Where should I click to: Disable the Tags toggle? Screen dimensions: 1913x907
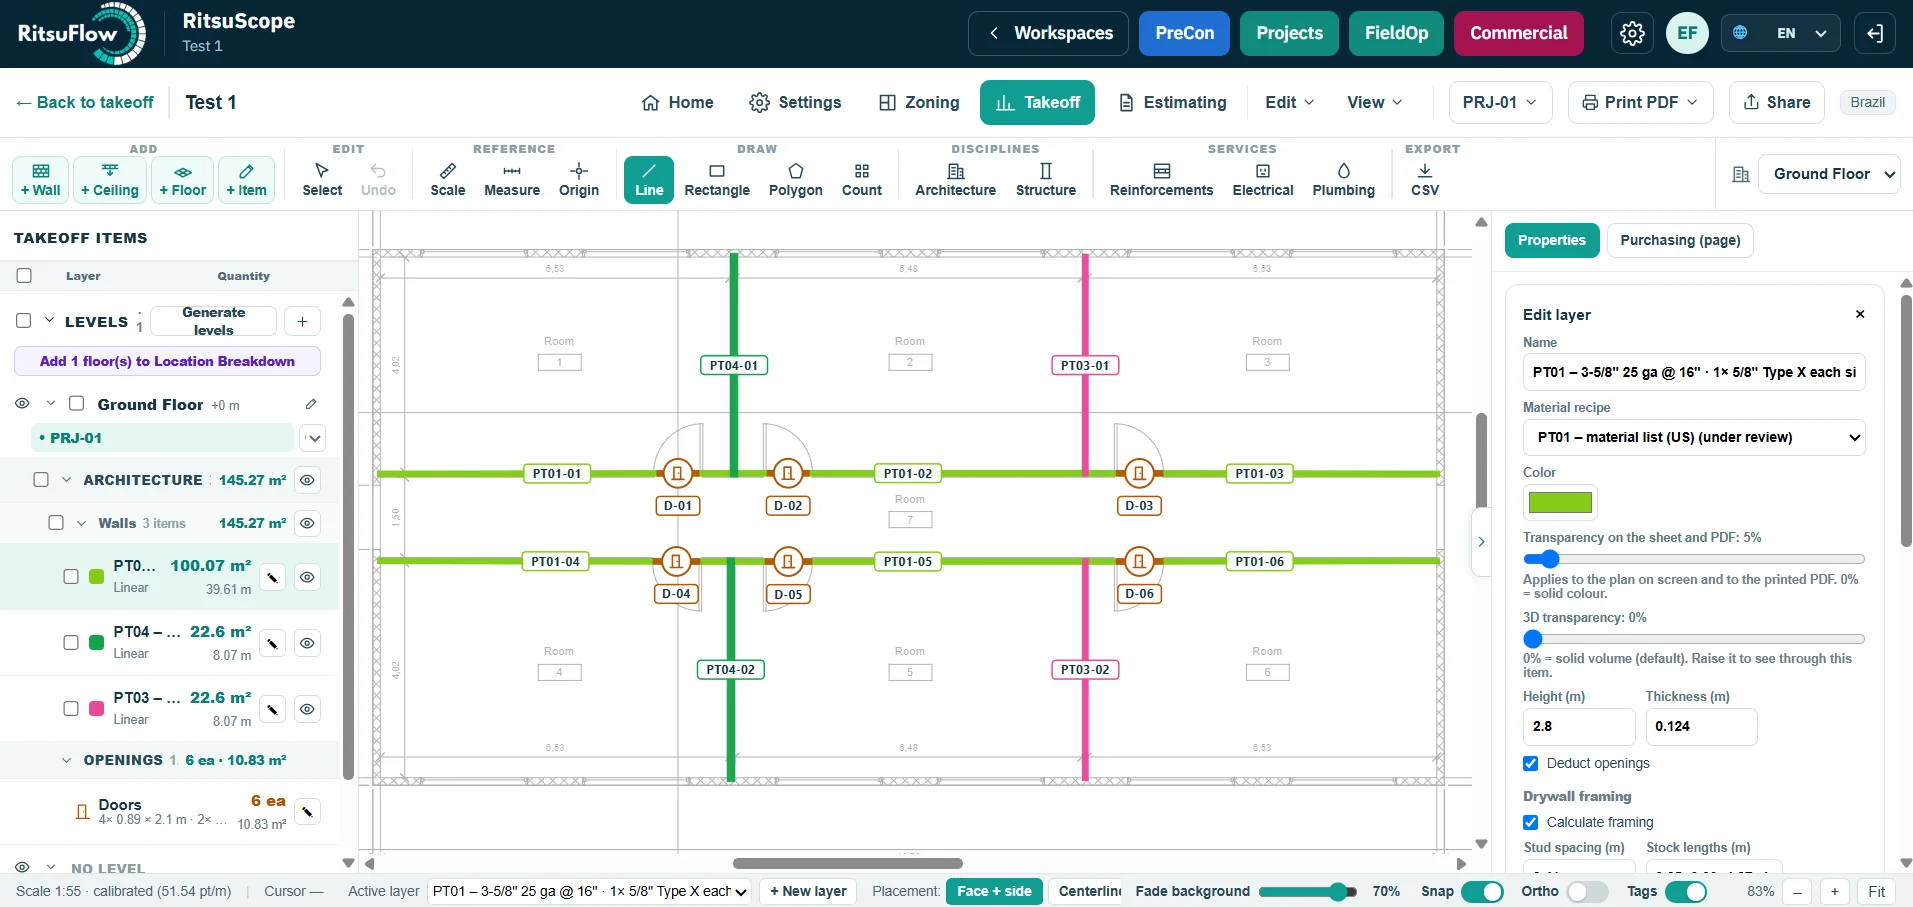1686,891
